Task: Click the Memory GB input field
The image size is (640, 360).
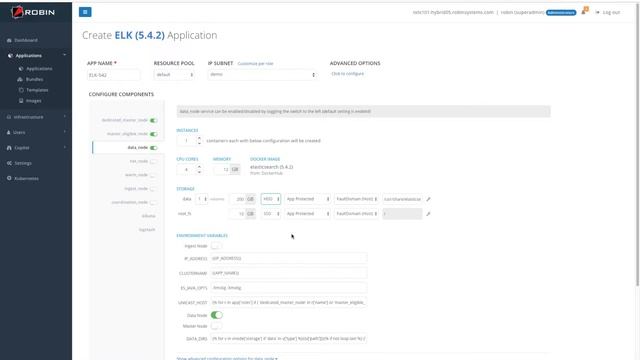Action: coord(222,169)
